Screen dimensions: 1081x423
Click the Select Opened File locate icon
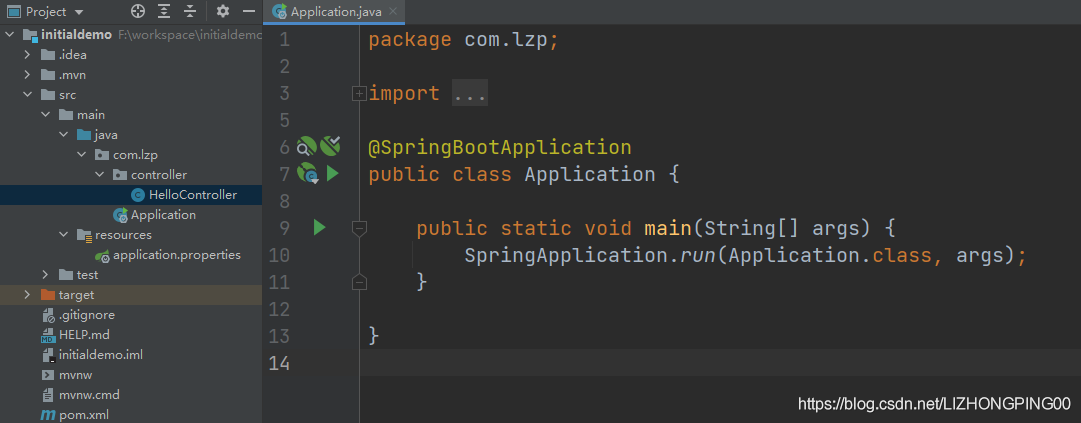point(138,12)
